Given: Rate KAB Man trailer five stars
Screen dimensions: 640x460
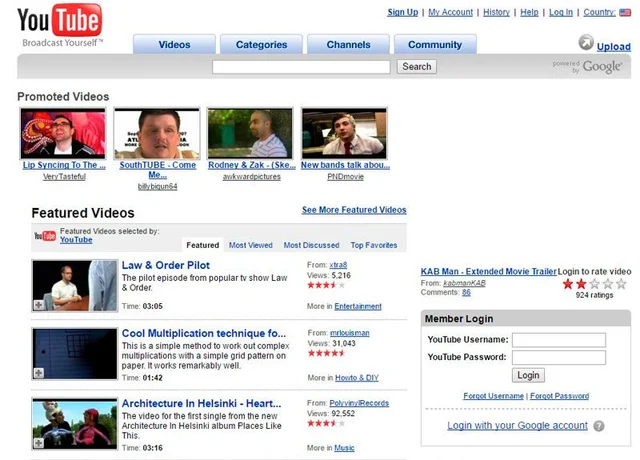Looking at the screenshot, I should (x=621, y=284).
